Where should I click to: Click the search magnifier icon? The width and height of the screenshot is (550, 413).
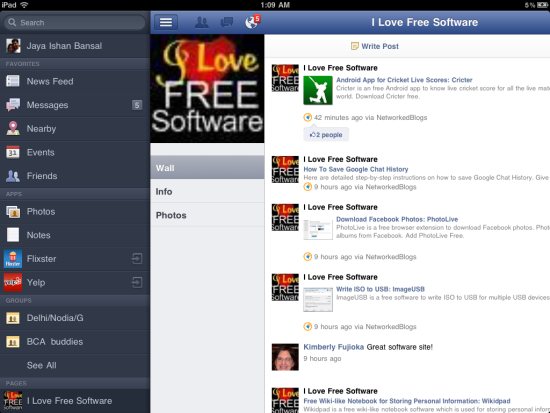click(x=12, y=22)
